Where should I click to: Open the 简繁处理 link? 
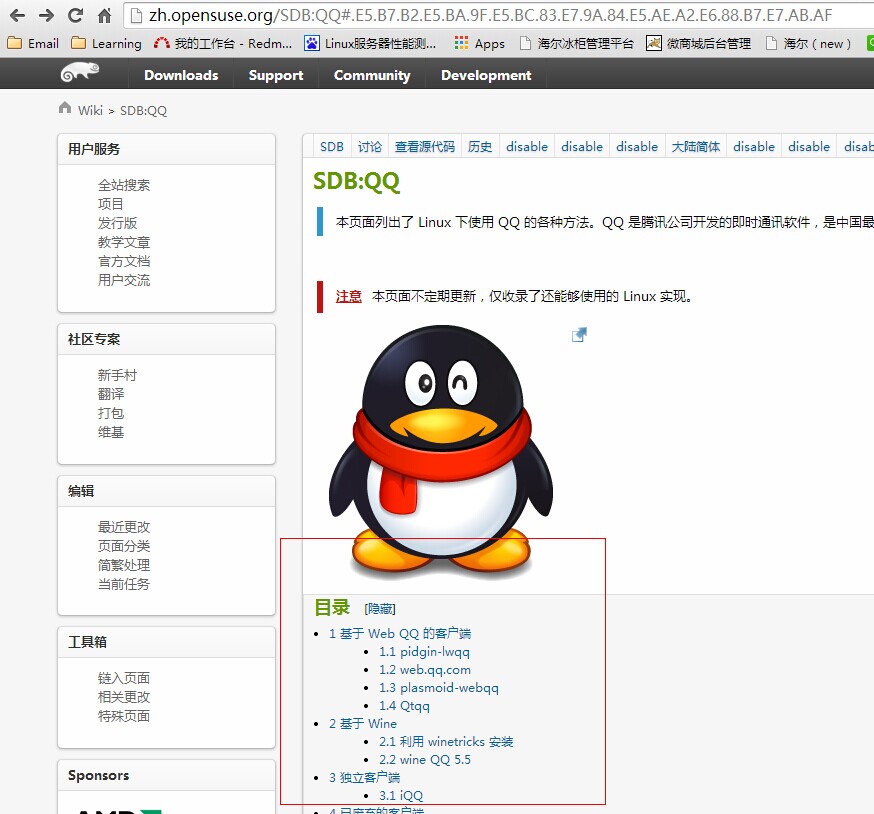(x=124, y=565)
